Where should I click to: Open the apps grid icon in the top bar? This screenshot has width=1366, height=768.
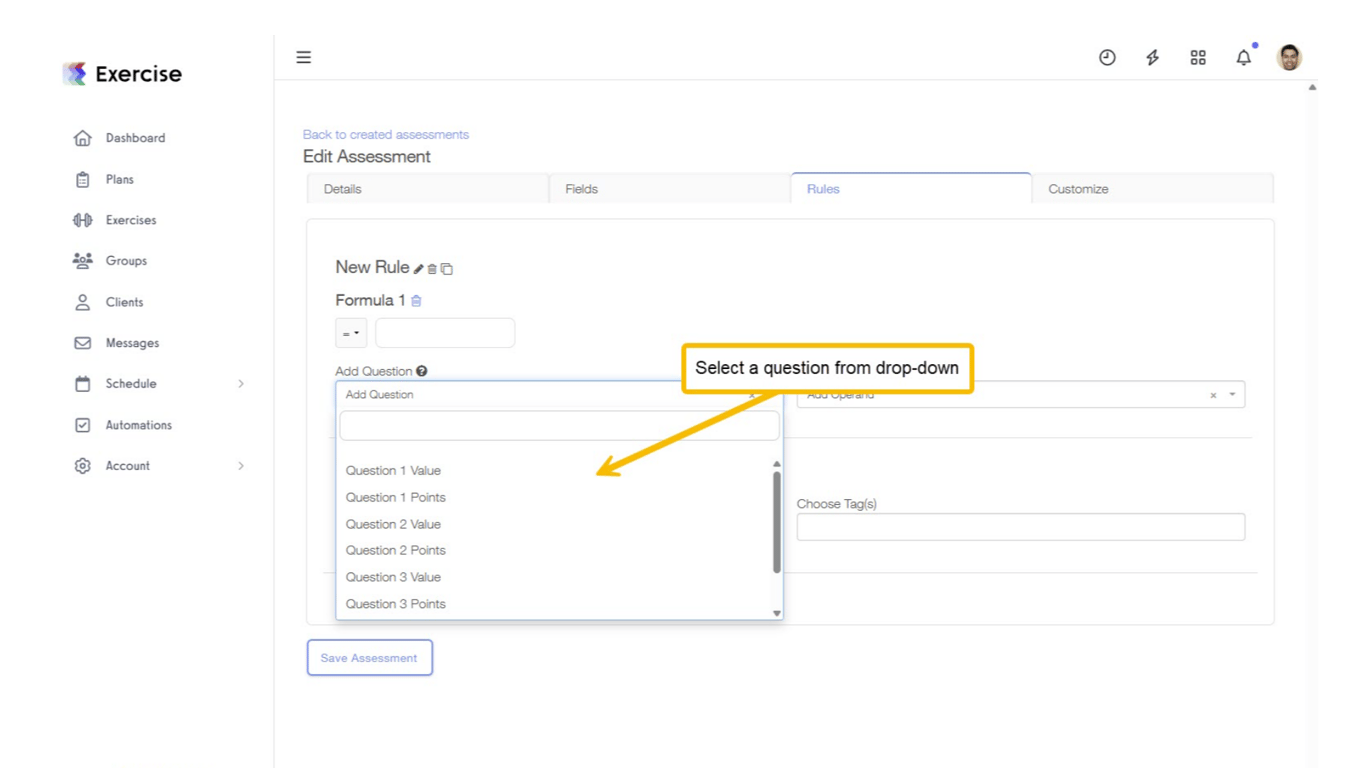click(1198, 57)
